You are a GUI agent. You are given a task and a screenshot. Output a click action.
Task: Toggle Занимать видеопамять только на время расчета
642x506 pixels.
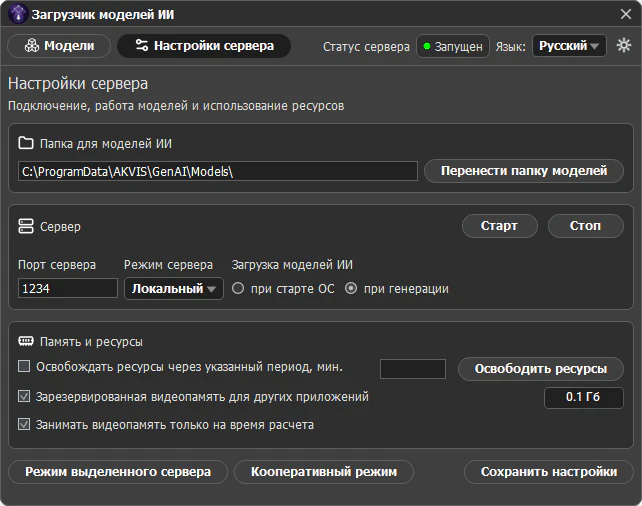click(x=24, y=424)
